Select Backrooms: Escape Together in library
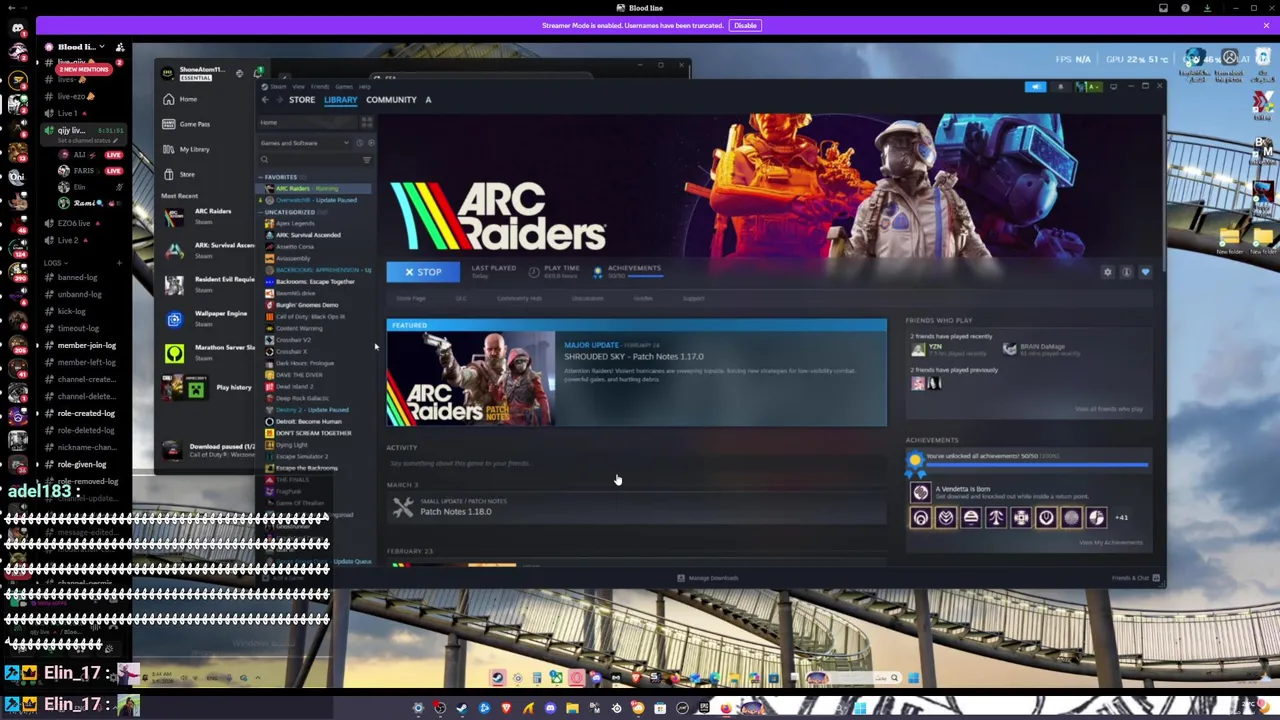Image resolution: width=1280 pixels, height=720 pixels. pyautogui.click(x=314, y=282)
